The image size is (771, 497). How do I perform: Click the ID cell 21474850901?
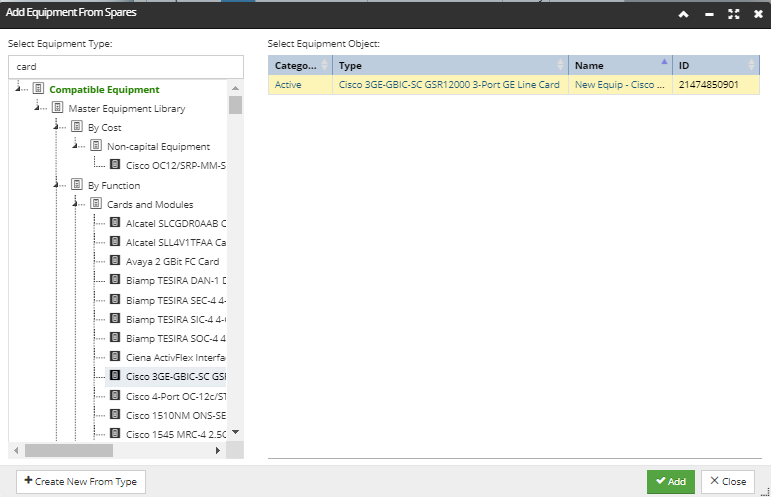pos(716,85)
